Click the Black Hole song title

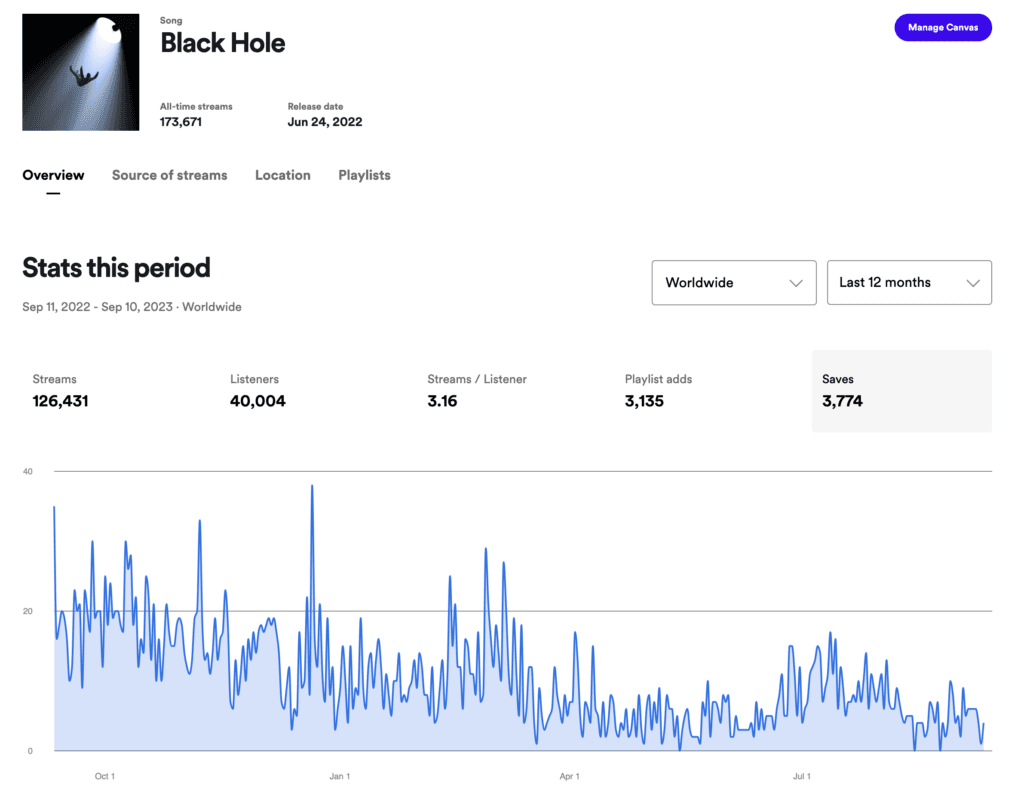coord(223,43)
